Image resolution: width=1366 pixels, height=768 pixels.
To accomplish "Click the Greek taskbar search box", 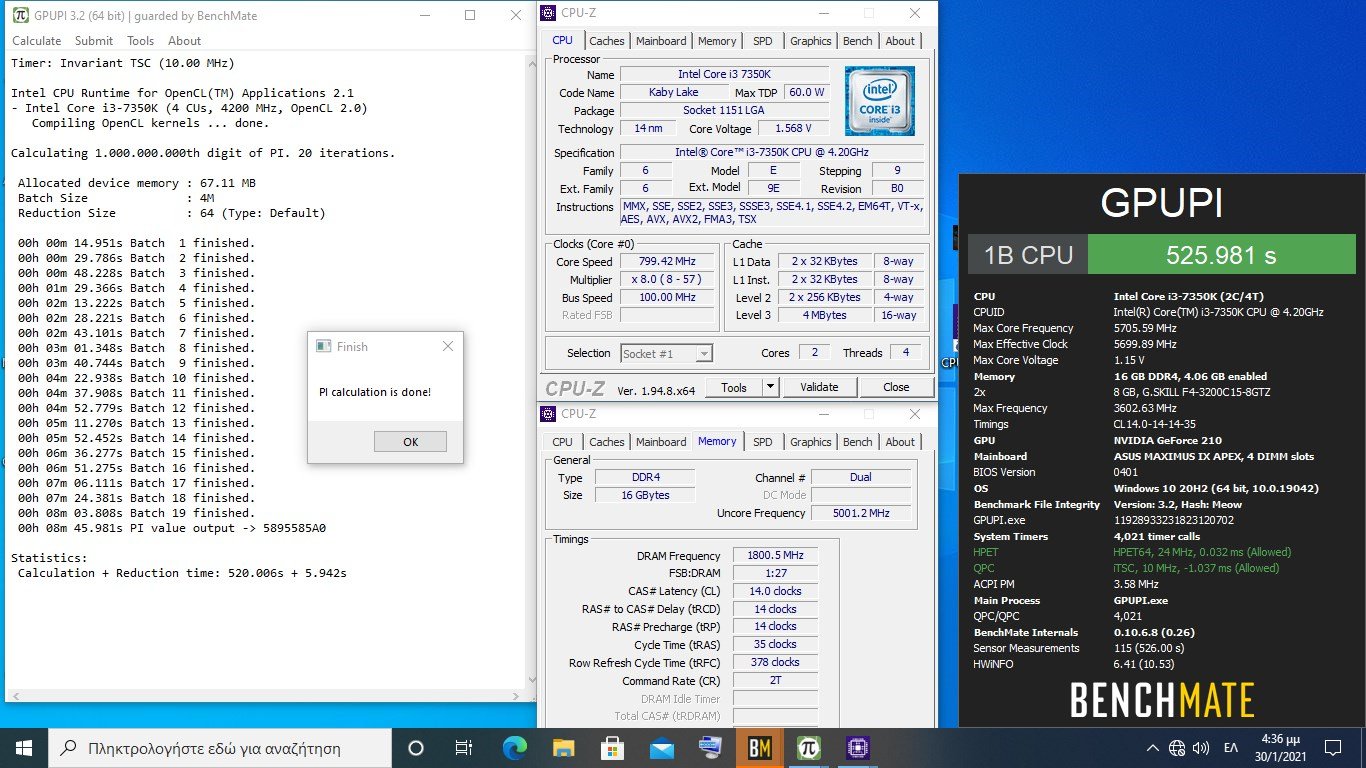I will click(220, 748).
